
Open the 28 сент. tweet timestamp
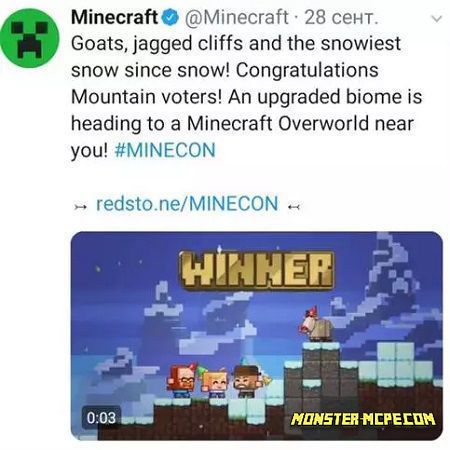point(341,17)
